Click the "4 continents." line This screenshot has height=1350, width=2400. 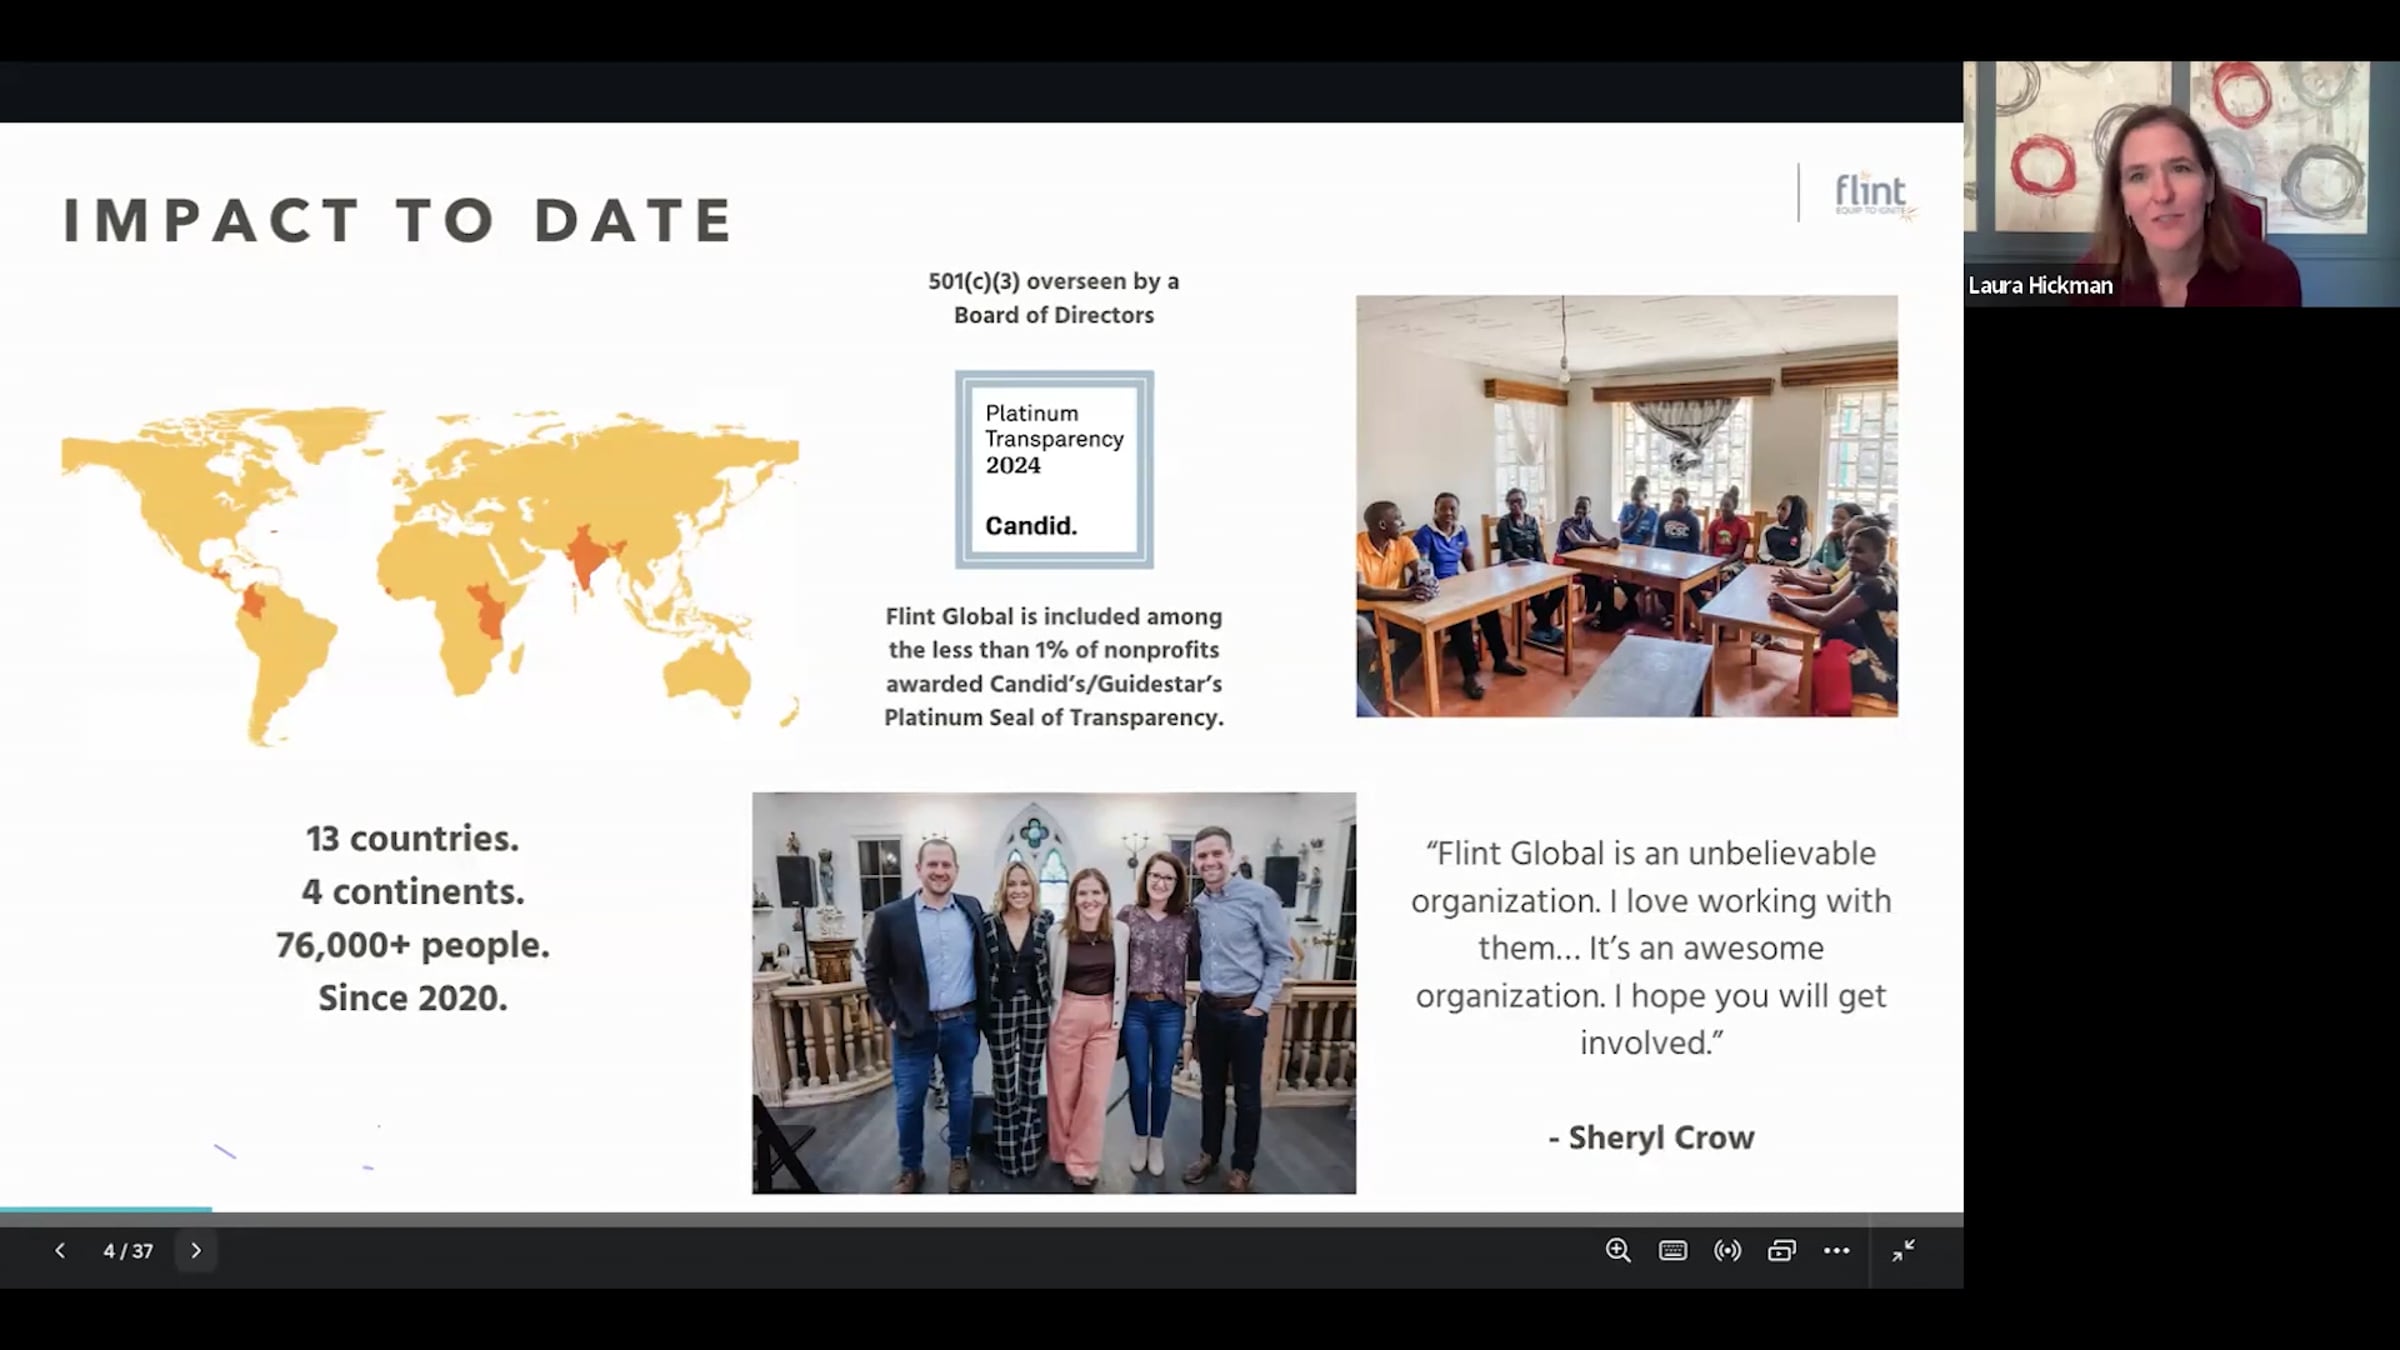point(413,892)
